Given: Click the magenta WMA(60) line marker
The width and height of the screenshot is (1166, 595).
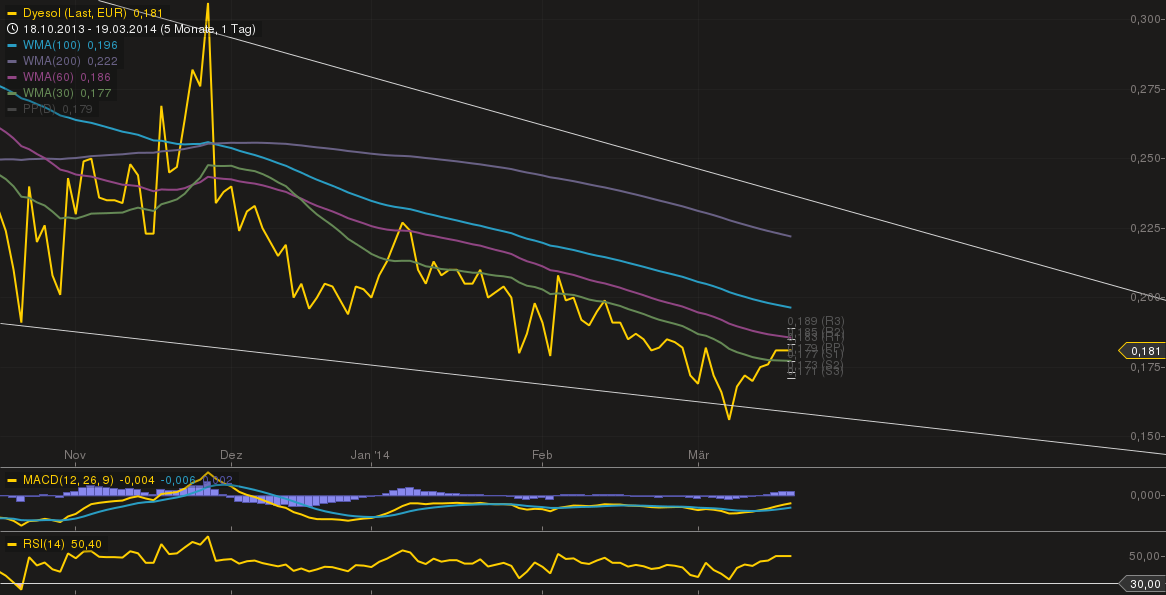Looking at the screenshot, I should coord(12,77).
